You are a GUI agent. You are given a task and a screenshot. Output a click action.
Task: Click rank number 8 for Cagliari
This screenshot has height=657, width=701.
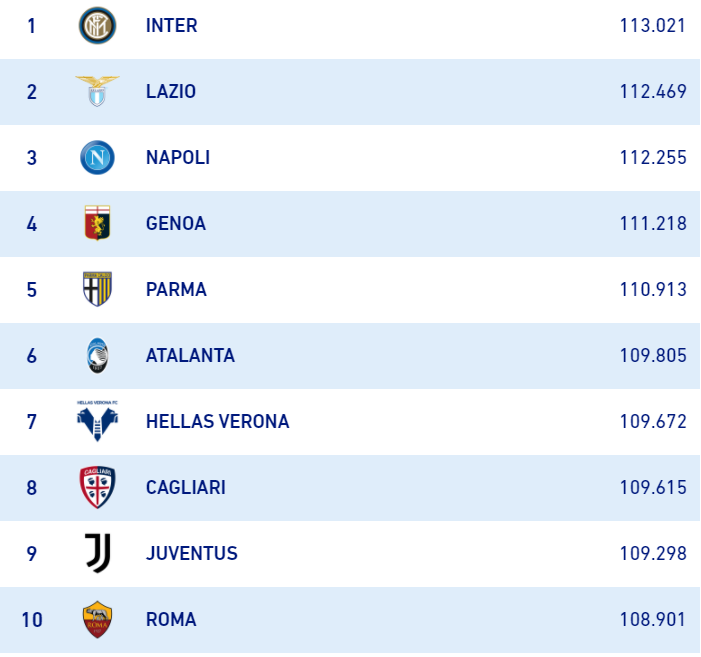(x=32, y=488)
